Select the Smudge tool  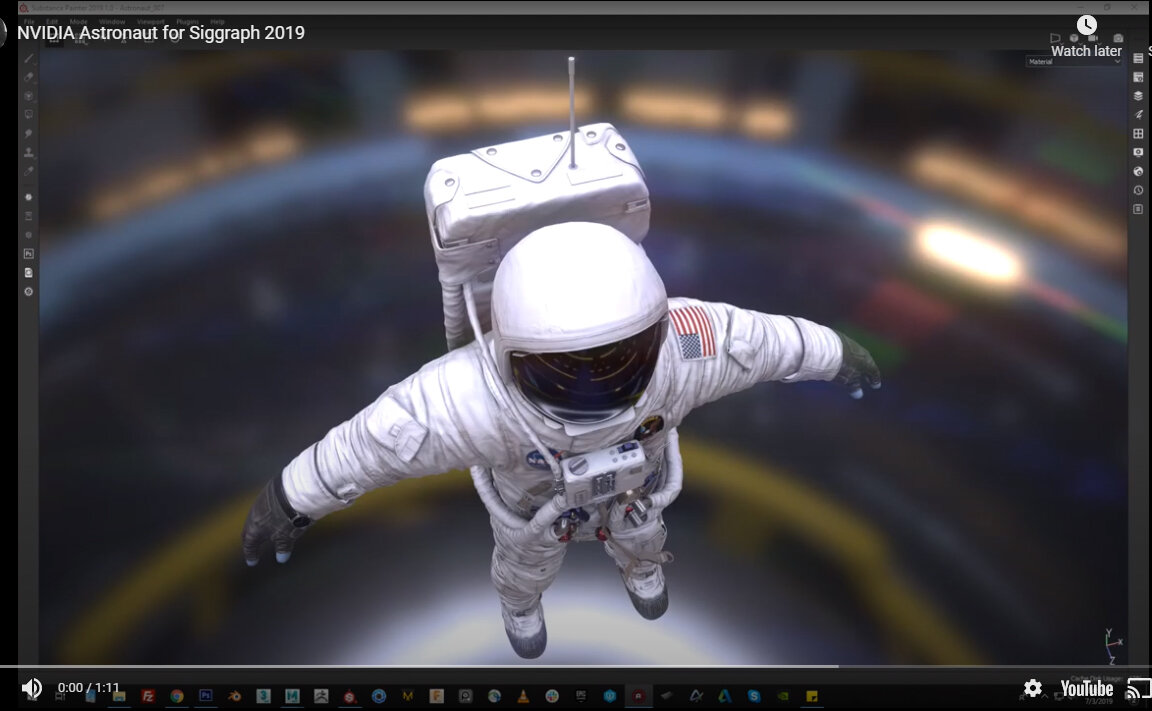pos(29,134)
